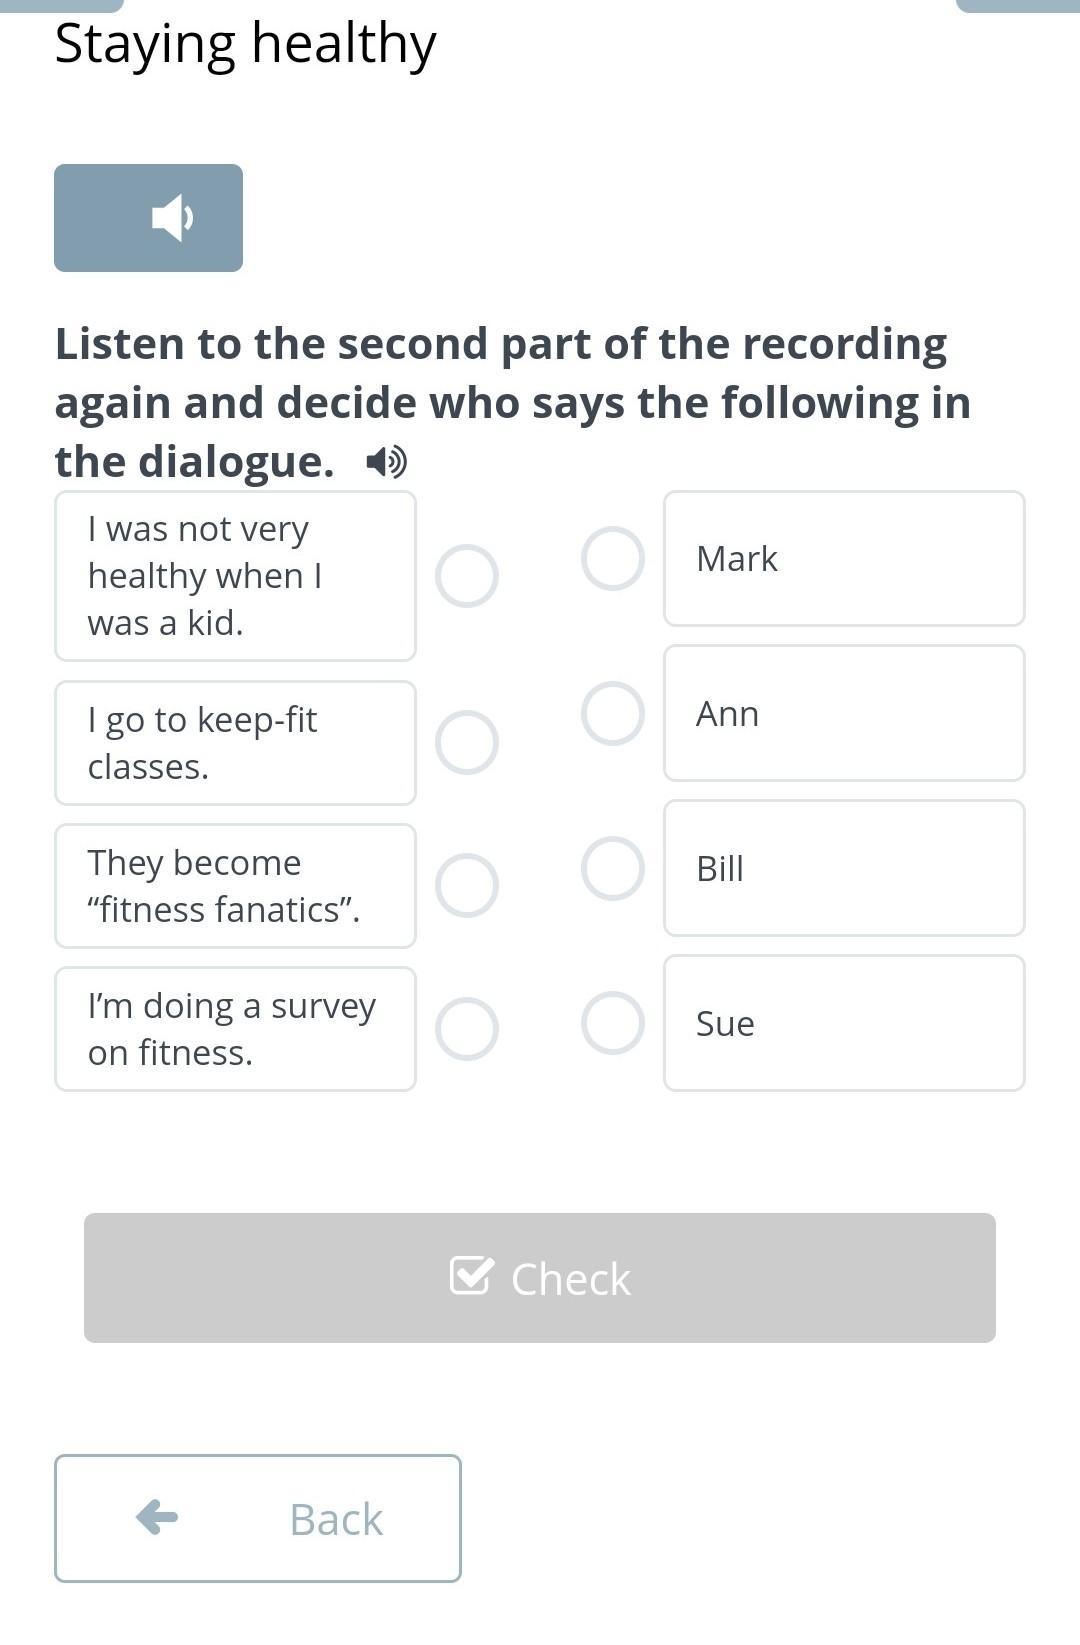1080x1645 pixels.
Task: Select radio beside 'I'm doing a survey on fitness'
Action: [467, 1029]
